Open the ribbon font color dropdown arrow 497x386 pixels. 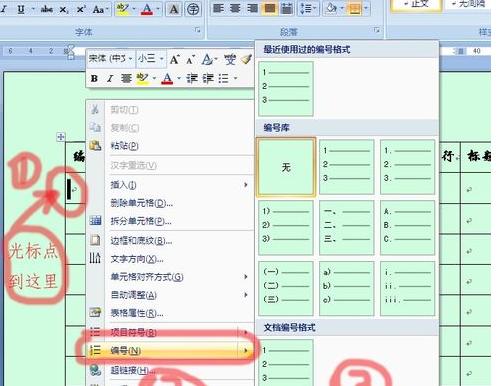click(158, 9)
